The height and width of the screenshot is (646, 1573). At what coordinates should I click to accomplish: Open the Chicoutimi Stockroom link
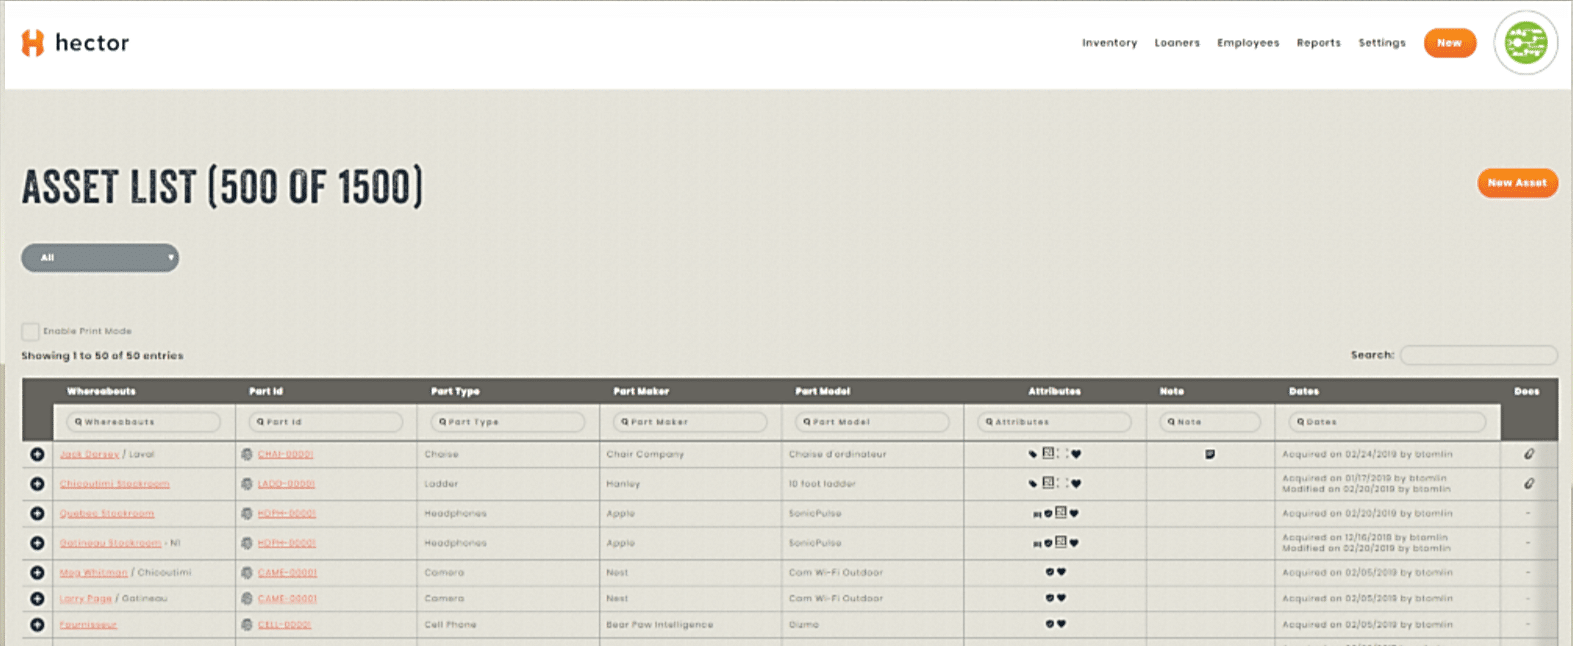pyautogui.click(x=114, y=484)
